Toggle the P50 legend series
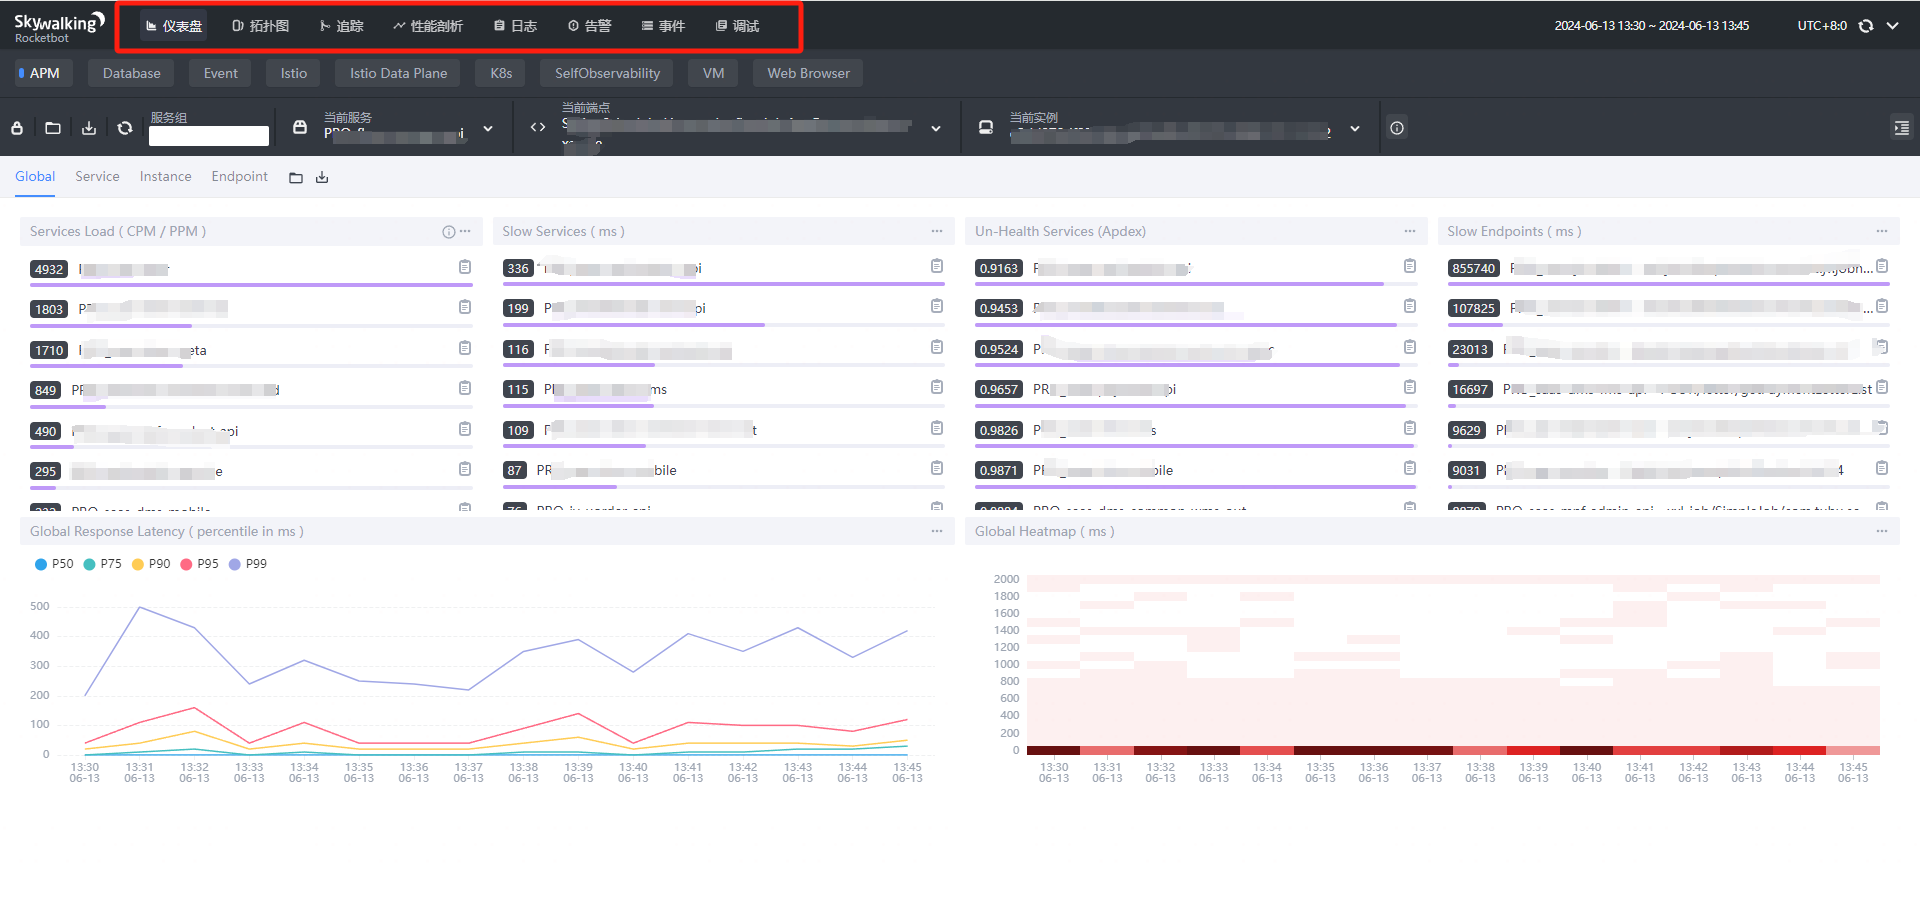This screenshot has height=919, width=1920. tap(54, 564)
